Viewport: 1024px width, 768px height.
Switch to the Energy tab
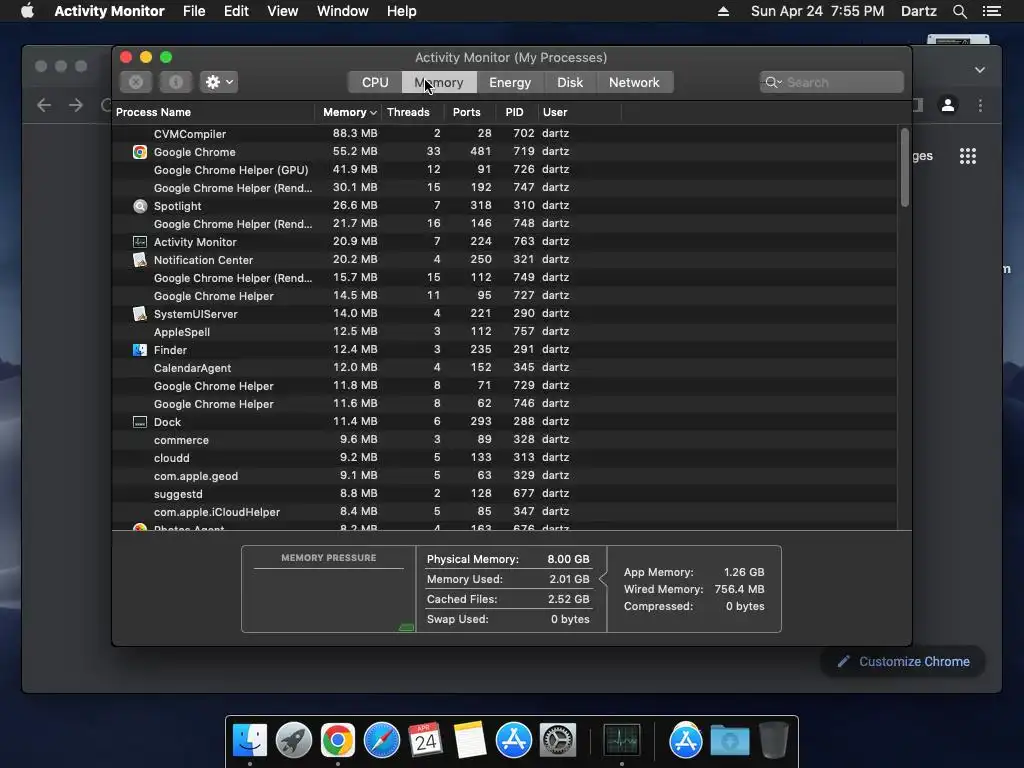point(510,82)
